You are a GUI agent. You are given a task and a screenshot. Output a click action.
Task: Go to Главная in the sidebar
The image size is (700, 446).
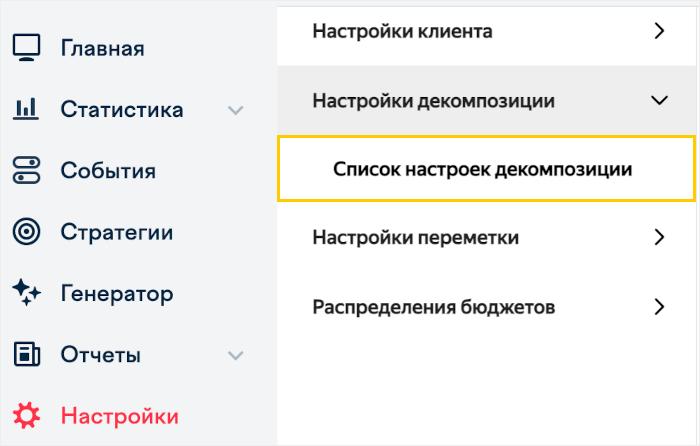point(102,48)
